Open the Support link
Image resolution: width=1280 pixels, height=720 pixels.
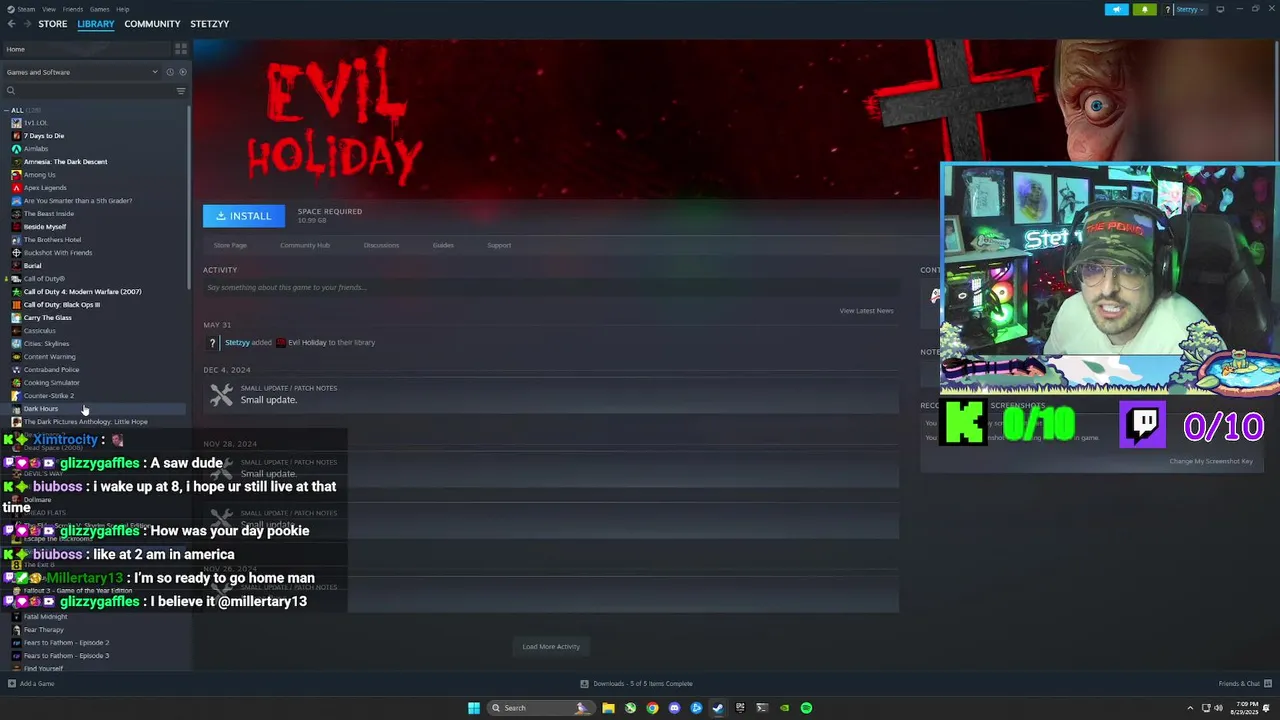[499, 245]
